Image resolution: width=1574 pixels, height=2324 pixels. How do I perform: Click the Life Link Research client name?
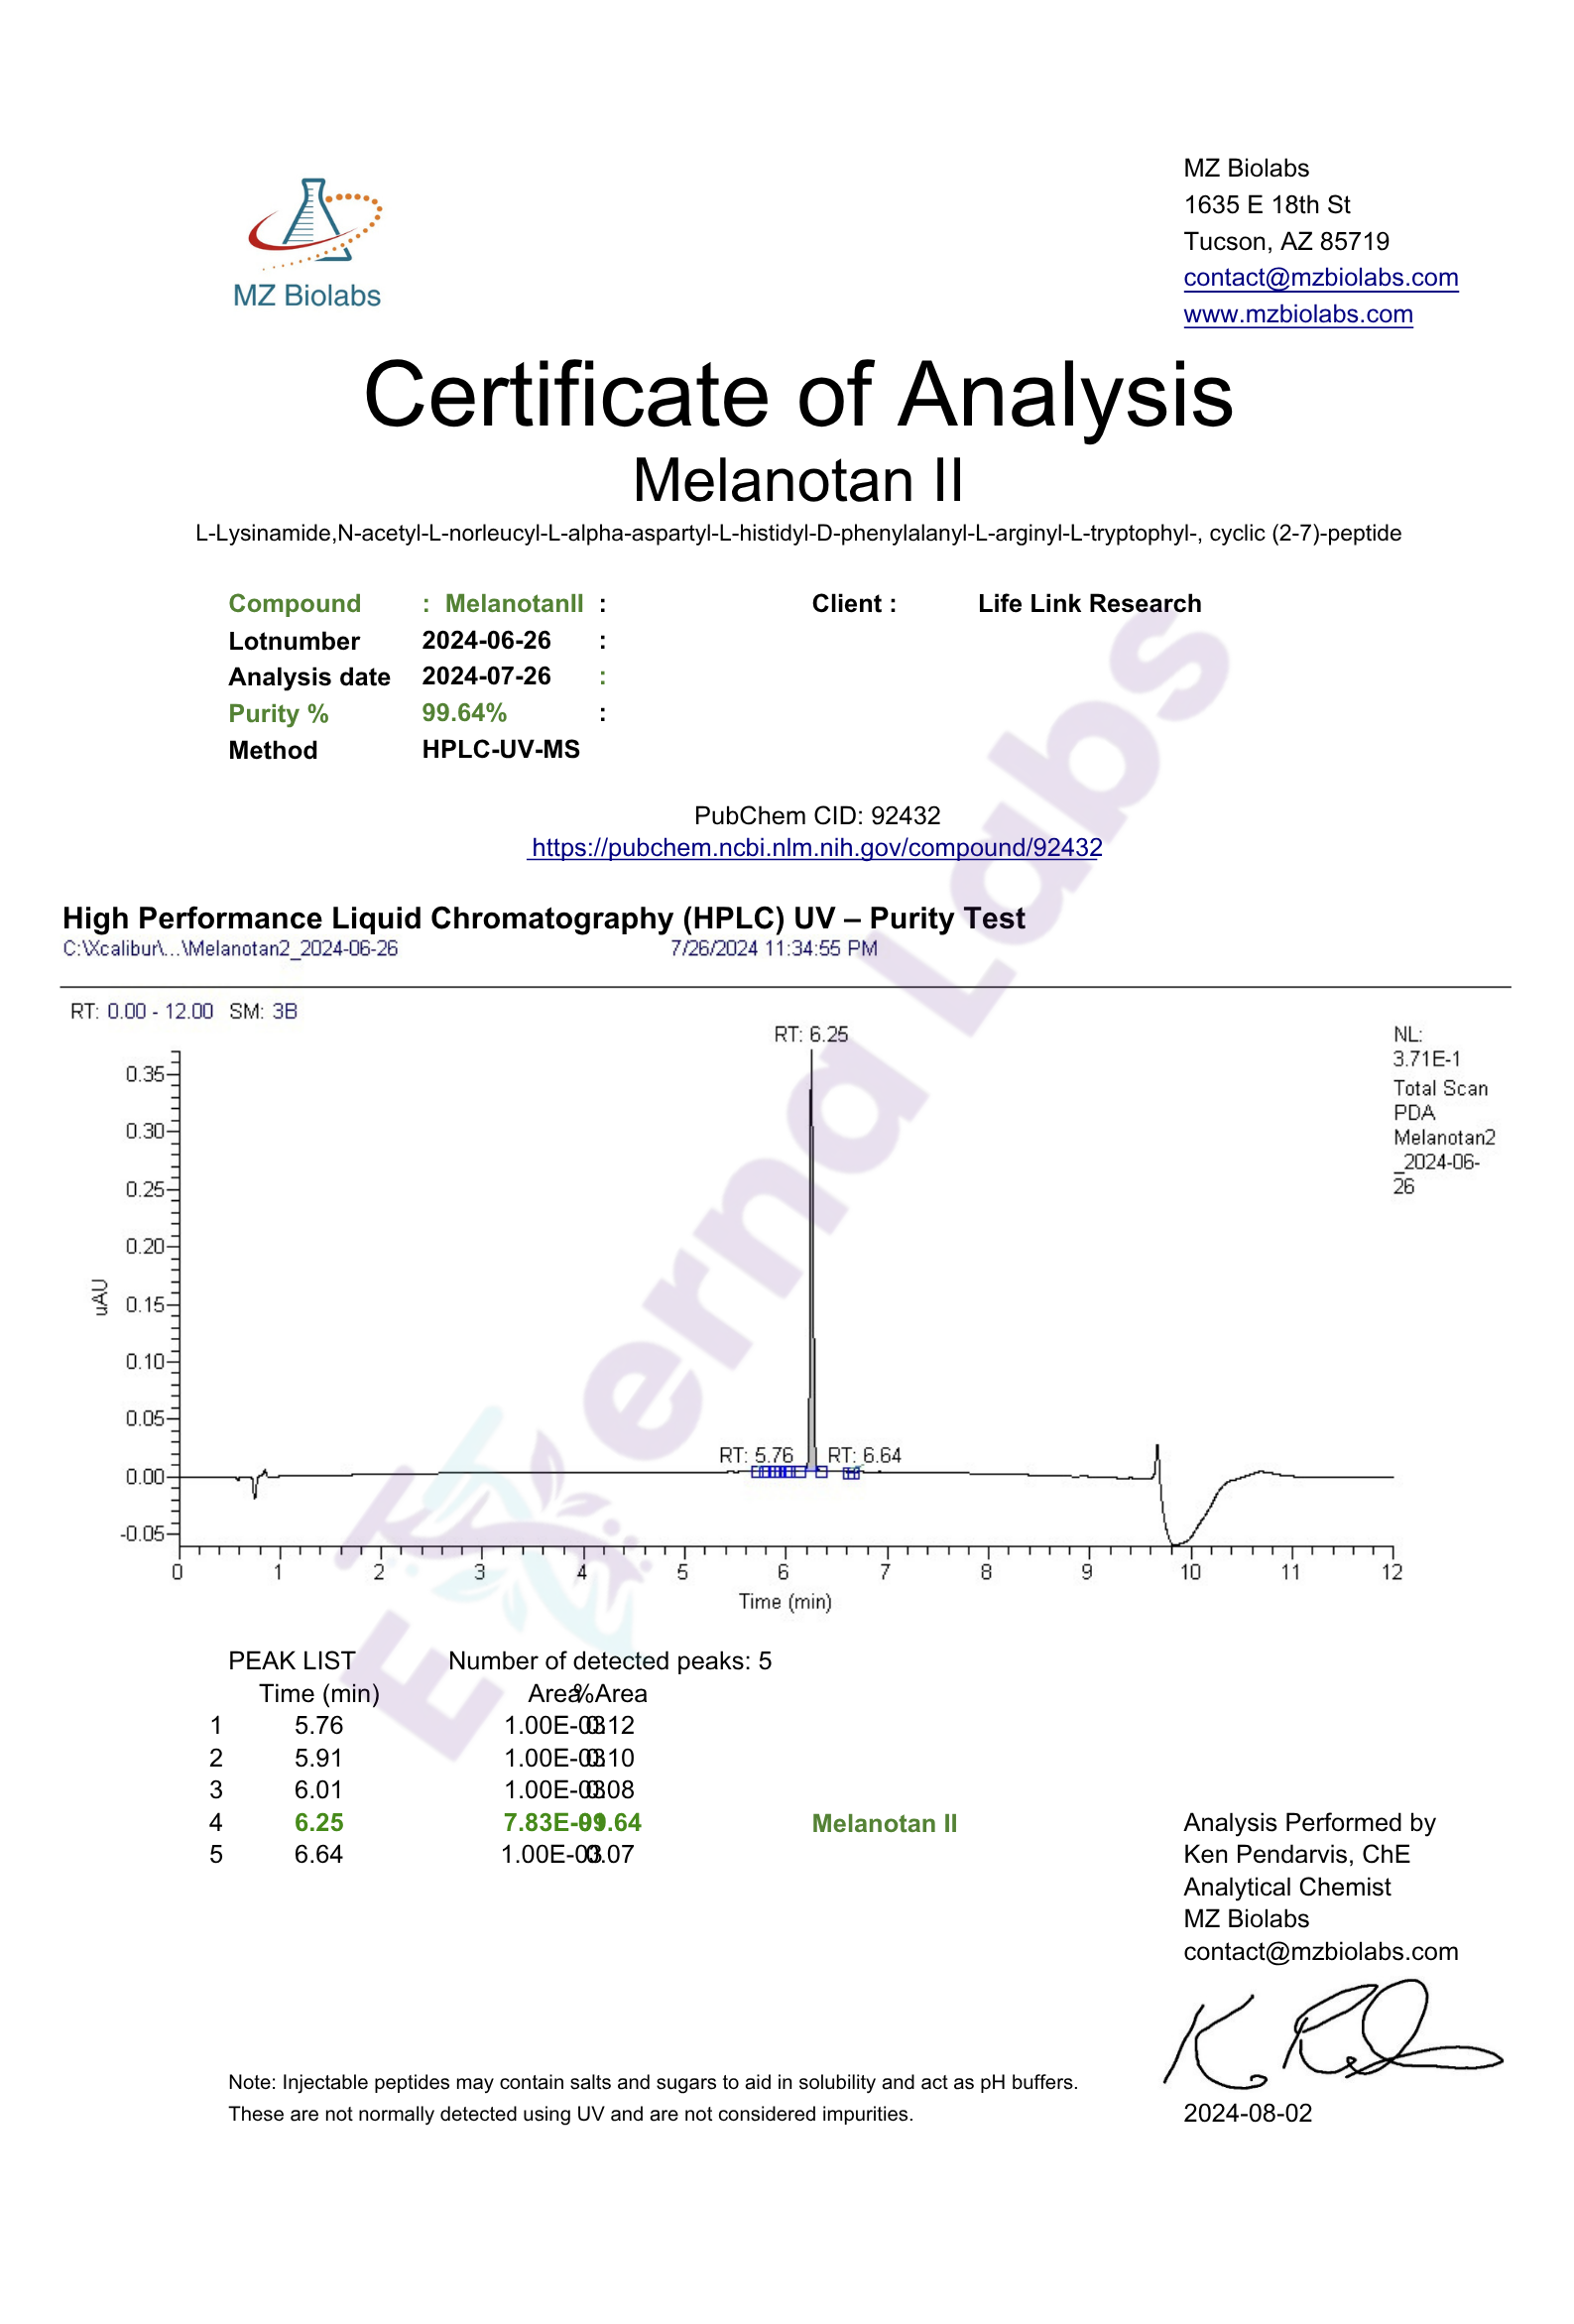click(1089, 603)
